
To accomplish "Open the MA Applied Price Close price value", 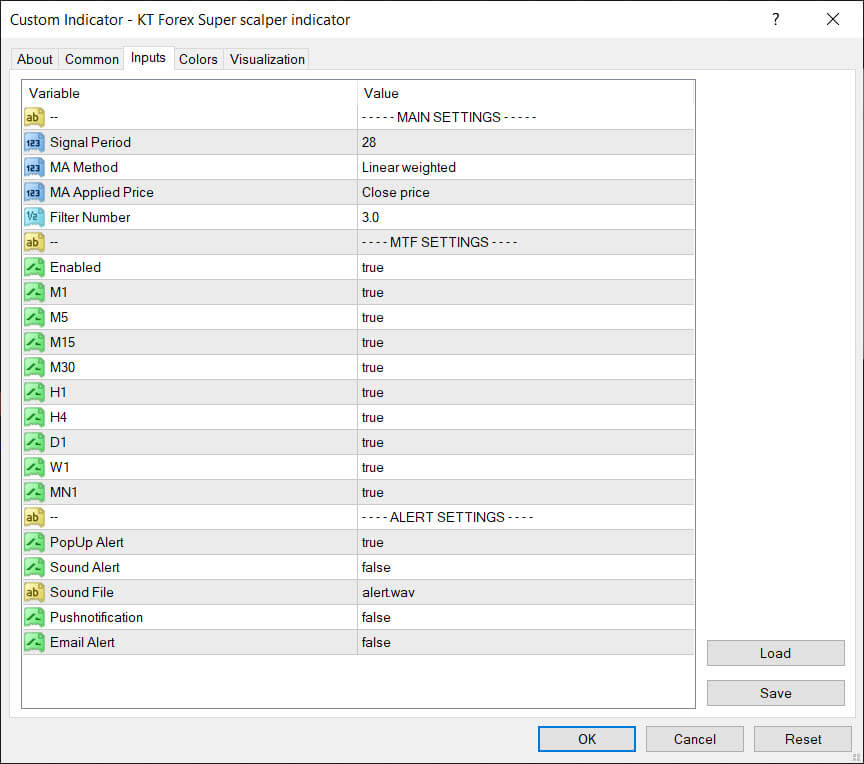I will click(x=396, y=193).
